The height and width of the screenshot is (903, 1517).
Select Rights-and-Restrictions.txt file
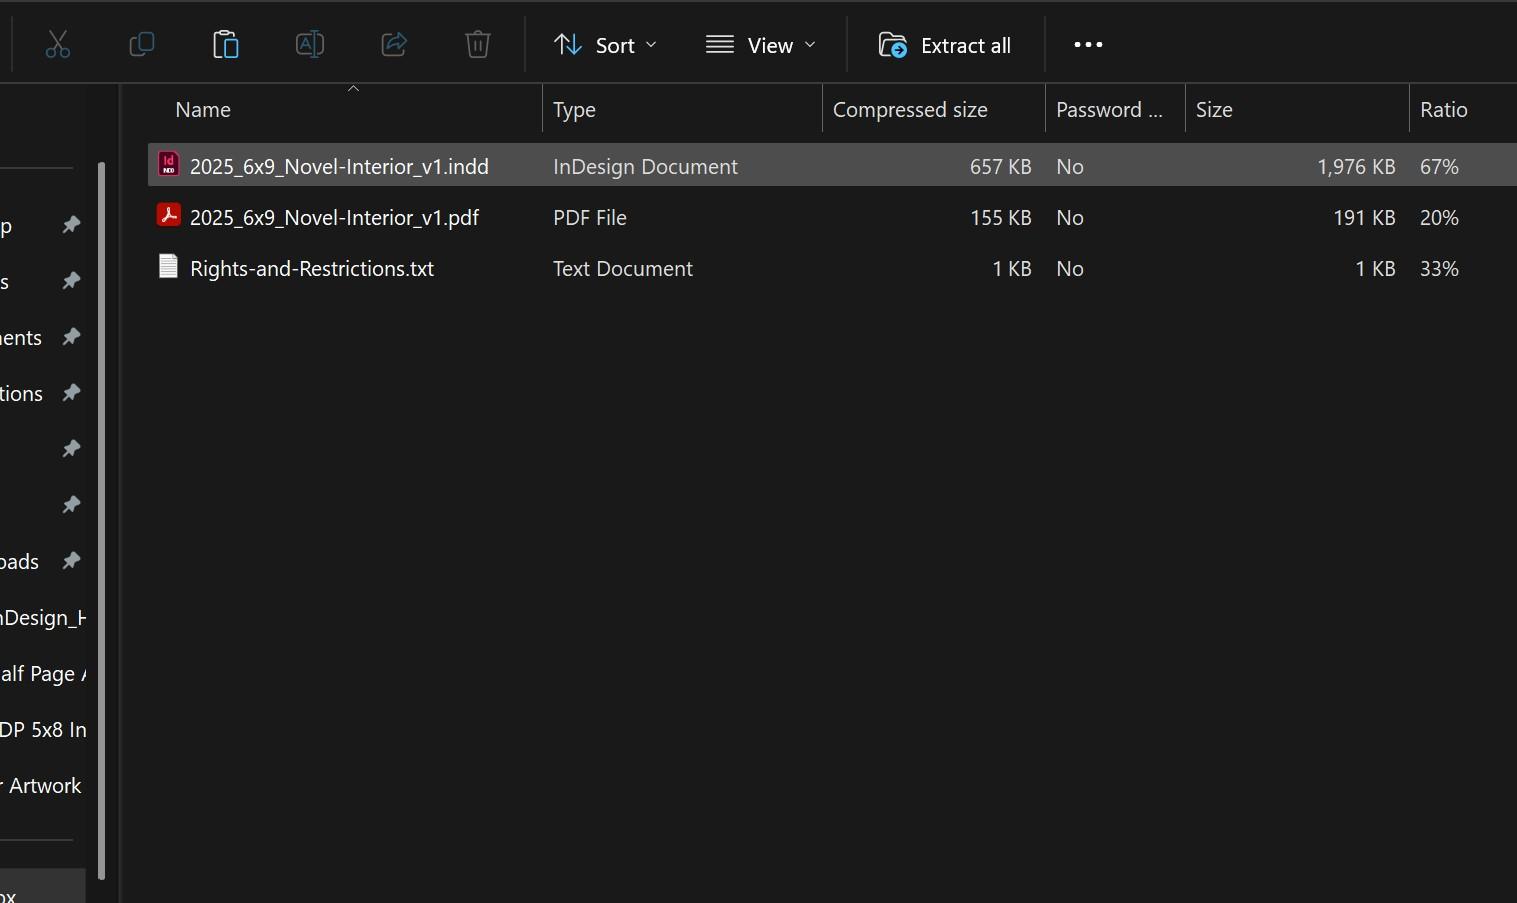(x=312, y=269)
